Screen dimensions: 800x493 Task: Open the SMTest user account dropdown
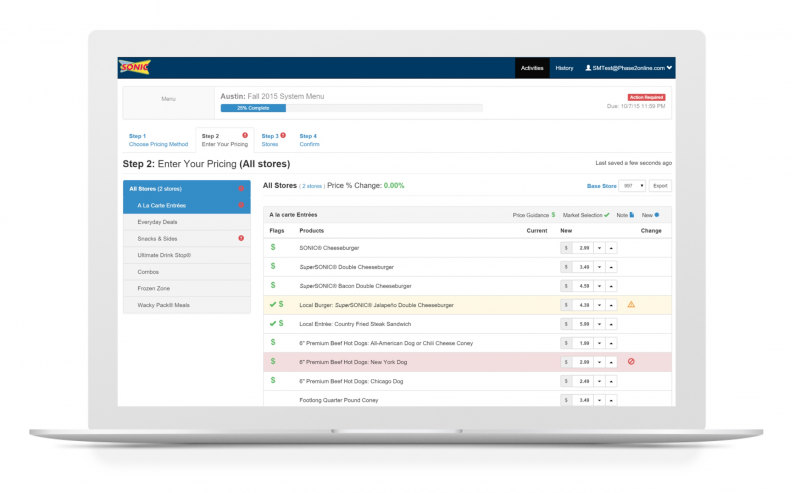629,68
